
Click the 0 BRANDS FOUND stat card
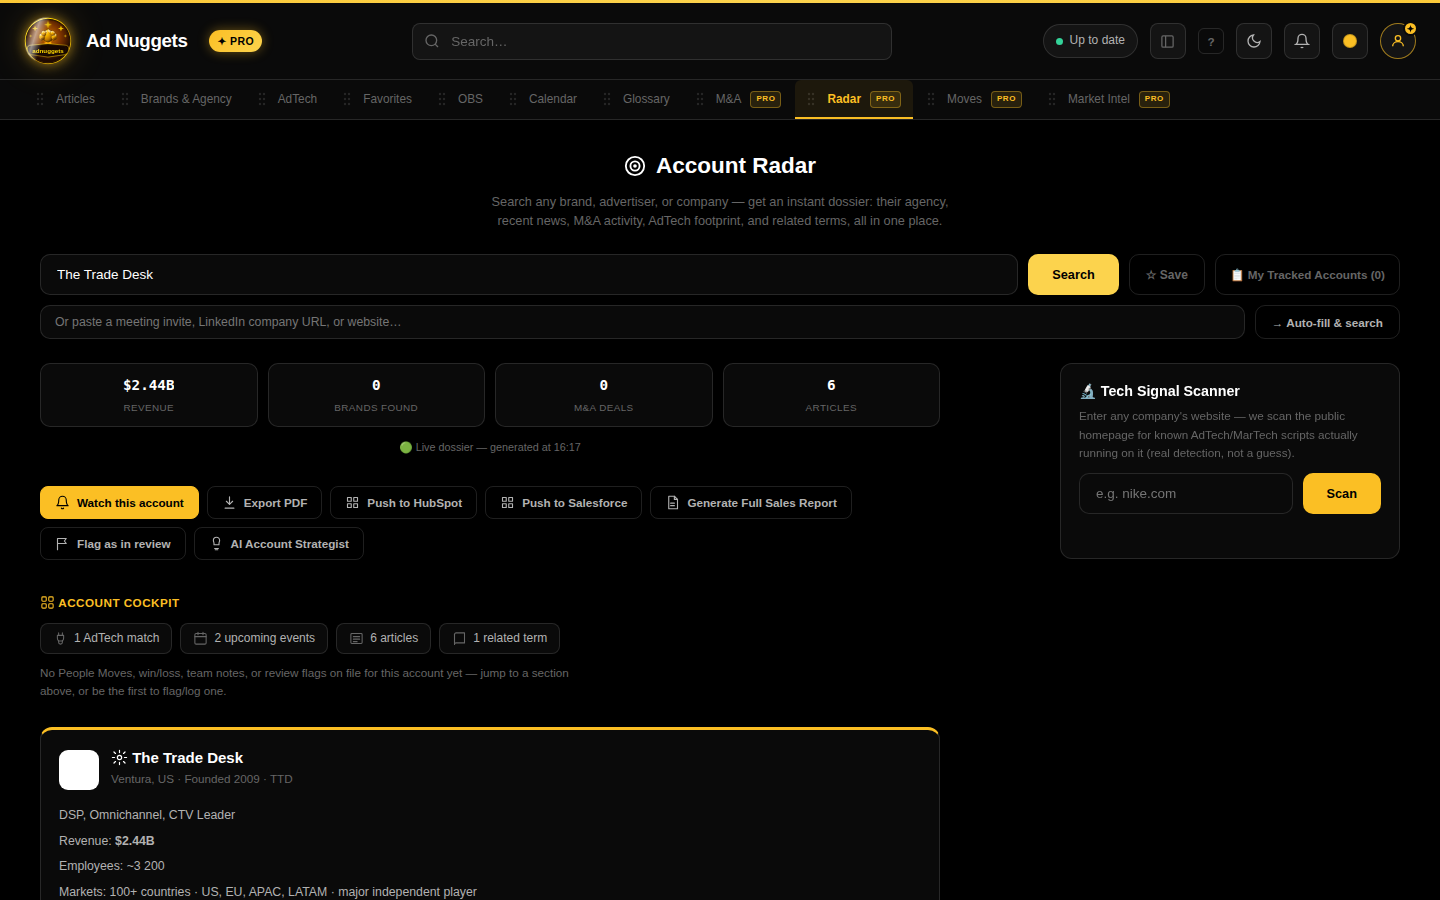(x=376, y=395)
